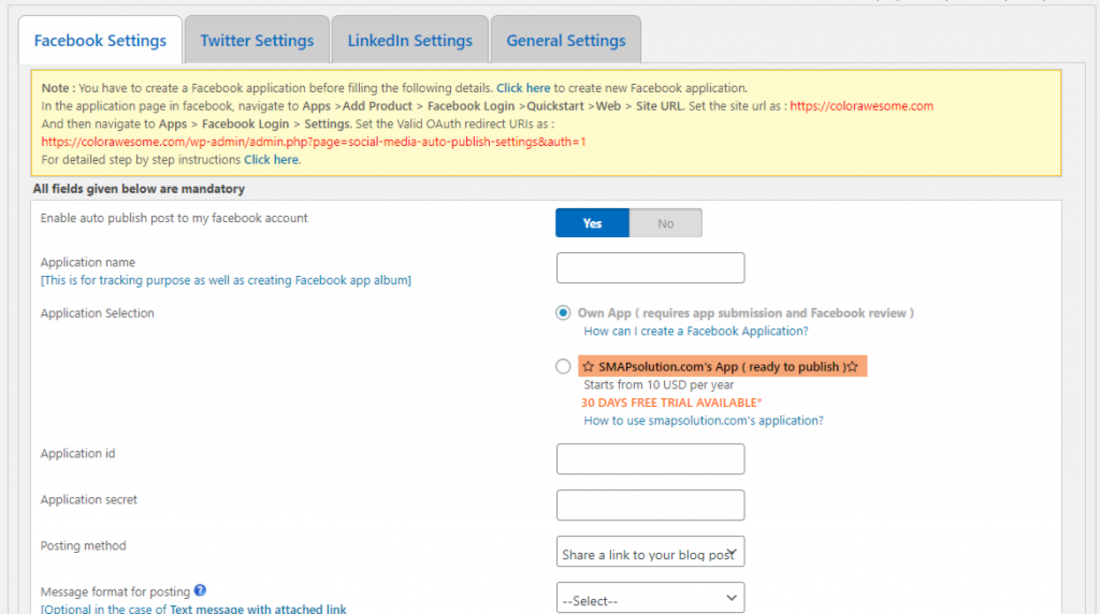Switch to the Twitter Settings tab
The image size is (1100, 614).
(x=257, y=40)
